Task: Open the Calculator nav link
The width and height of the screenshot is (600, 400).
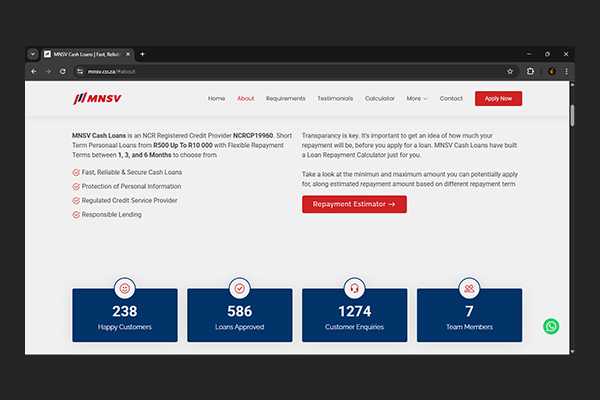Action: tap(380, 98)
